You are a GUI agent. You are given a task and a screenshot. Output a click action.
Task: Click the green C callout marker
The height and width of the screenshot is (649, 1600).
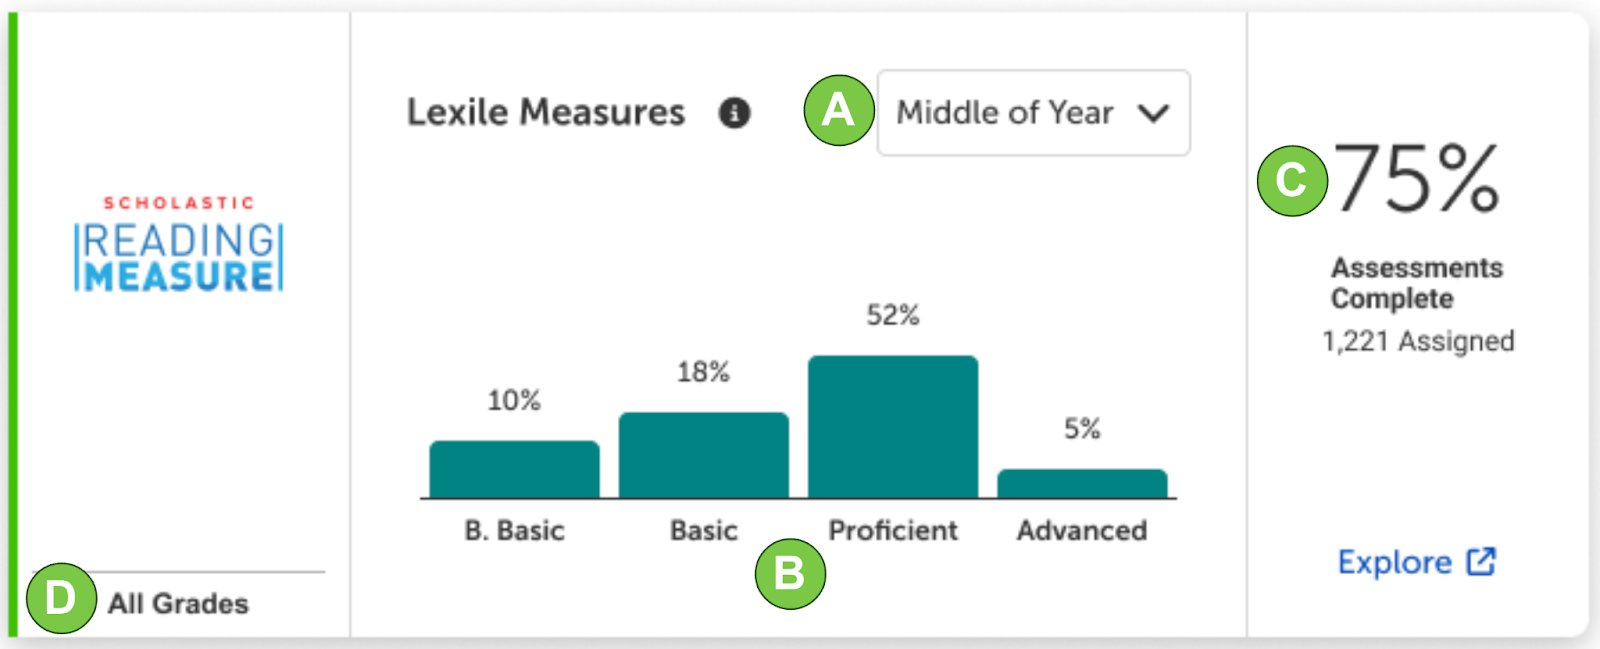[1292, 180]
